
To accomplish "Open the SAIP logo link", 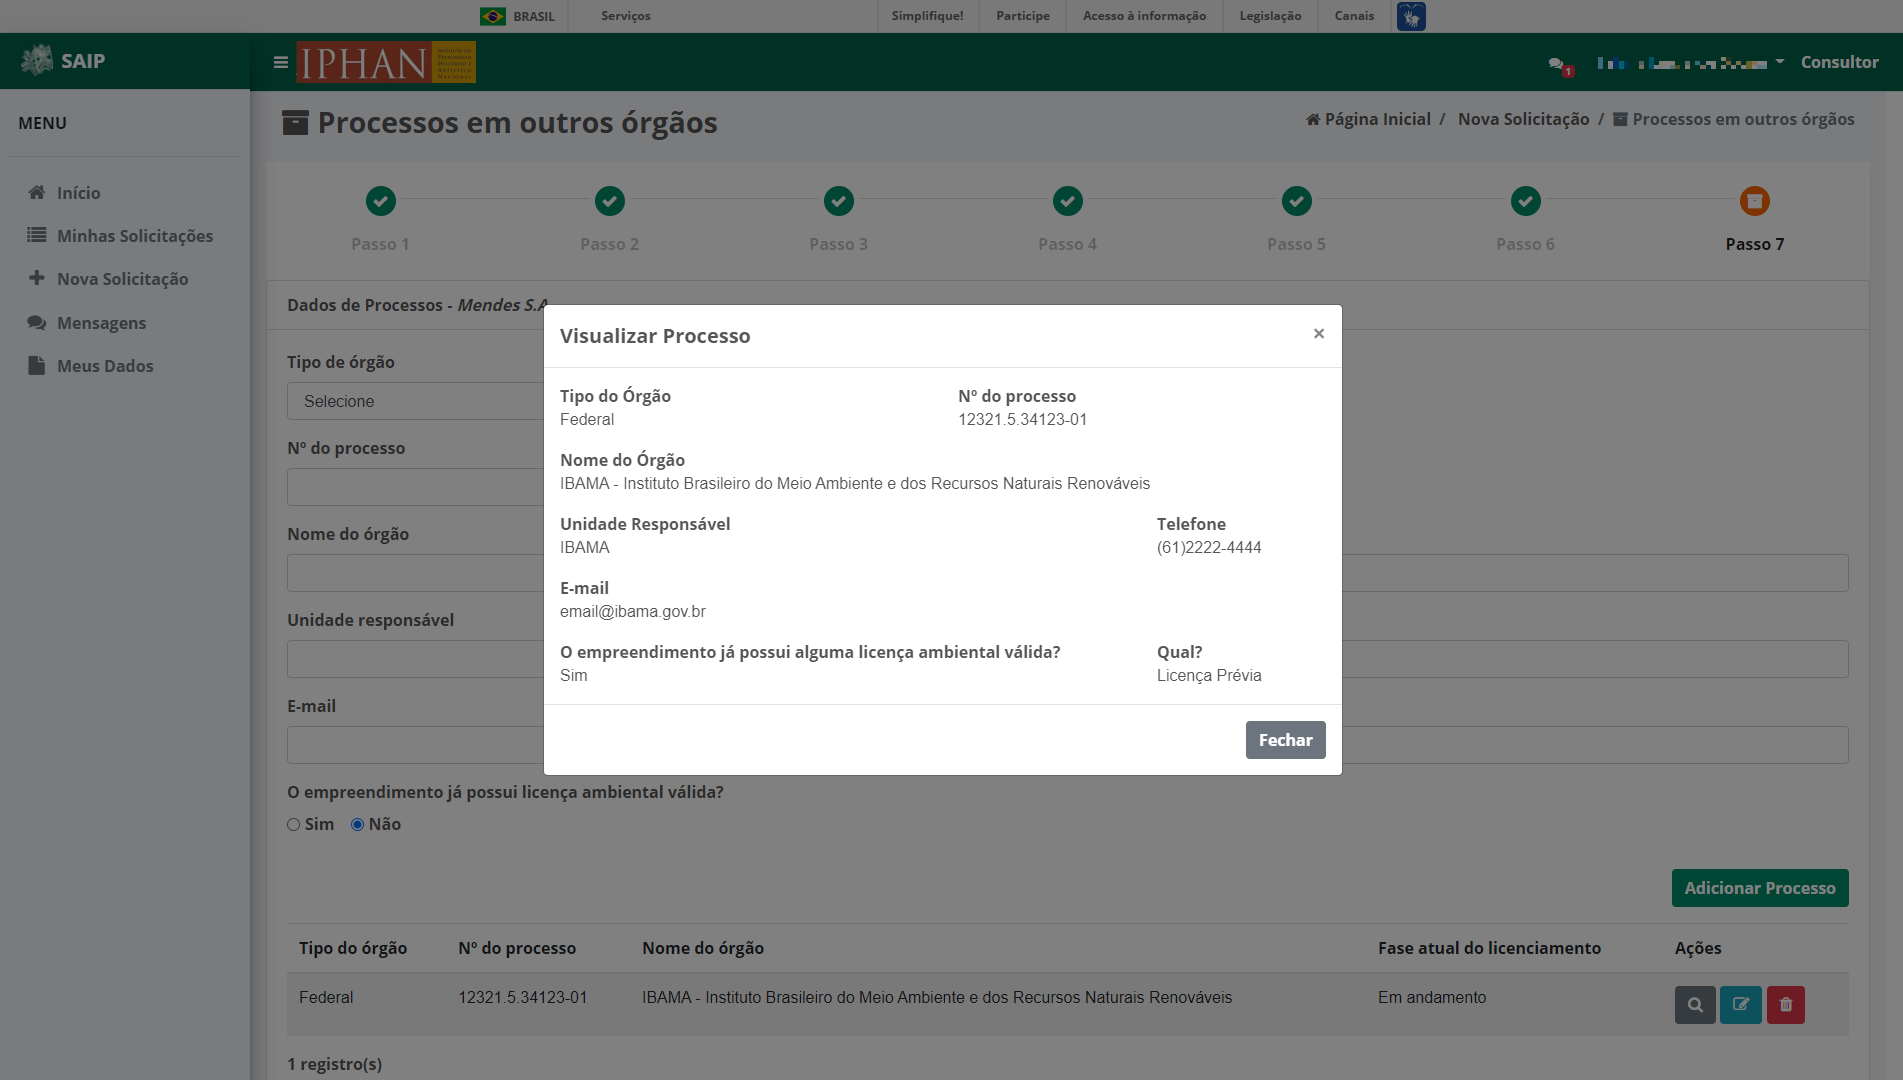I will point(63,61).
